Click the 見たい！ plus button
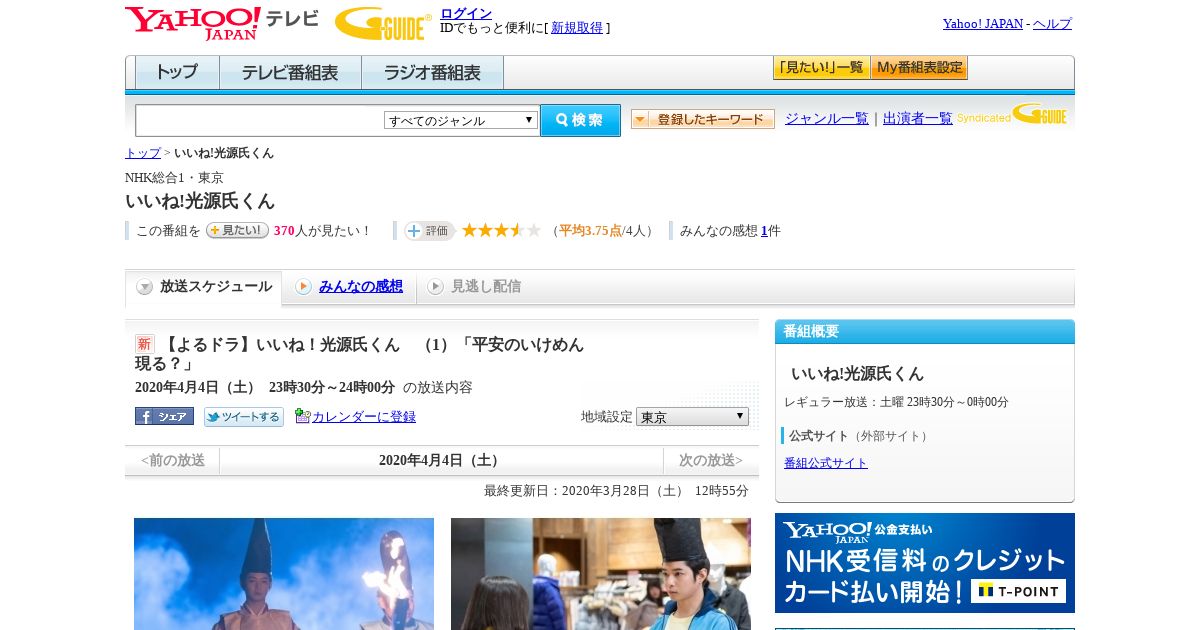The image size is (1200, 630). click(237, 230)
